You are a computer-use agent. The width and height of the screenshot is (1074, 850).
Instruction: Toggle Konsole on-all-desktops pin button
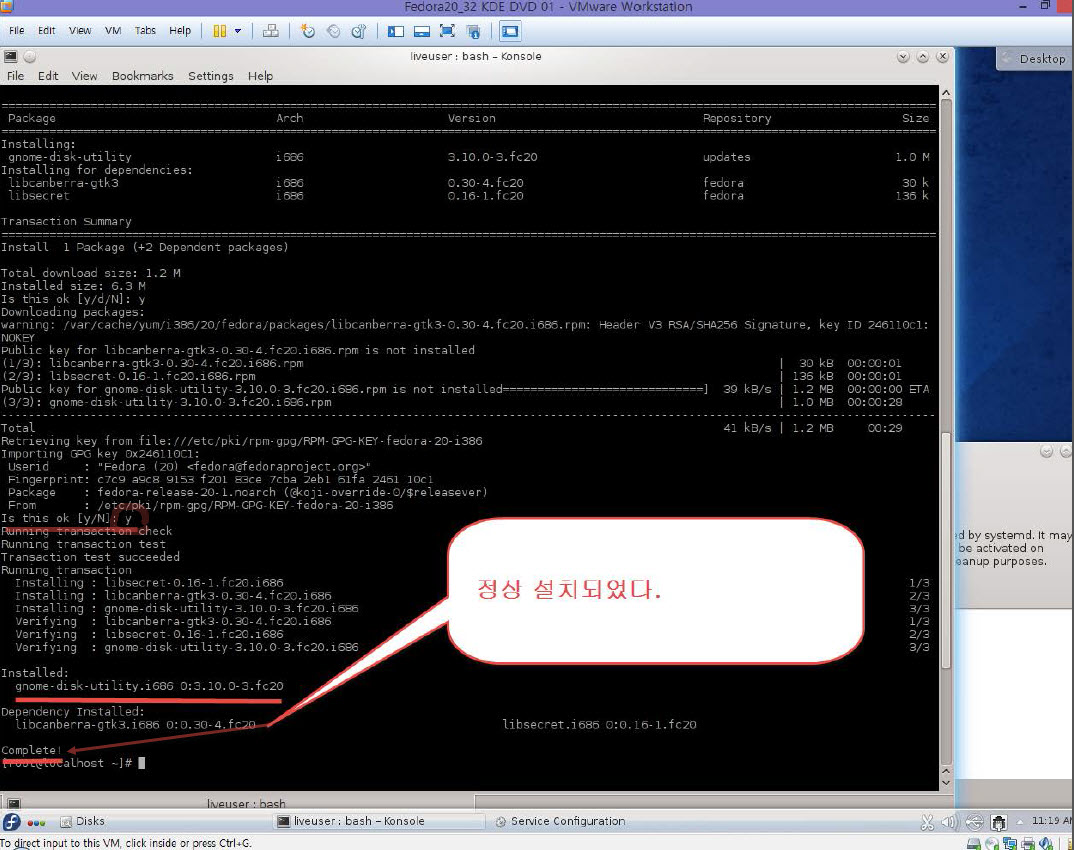(29, 56)
